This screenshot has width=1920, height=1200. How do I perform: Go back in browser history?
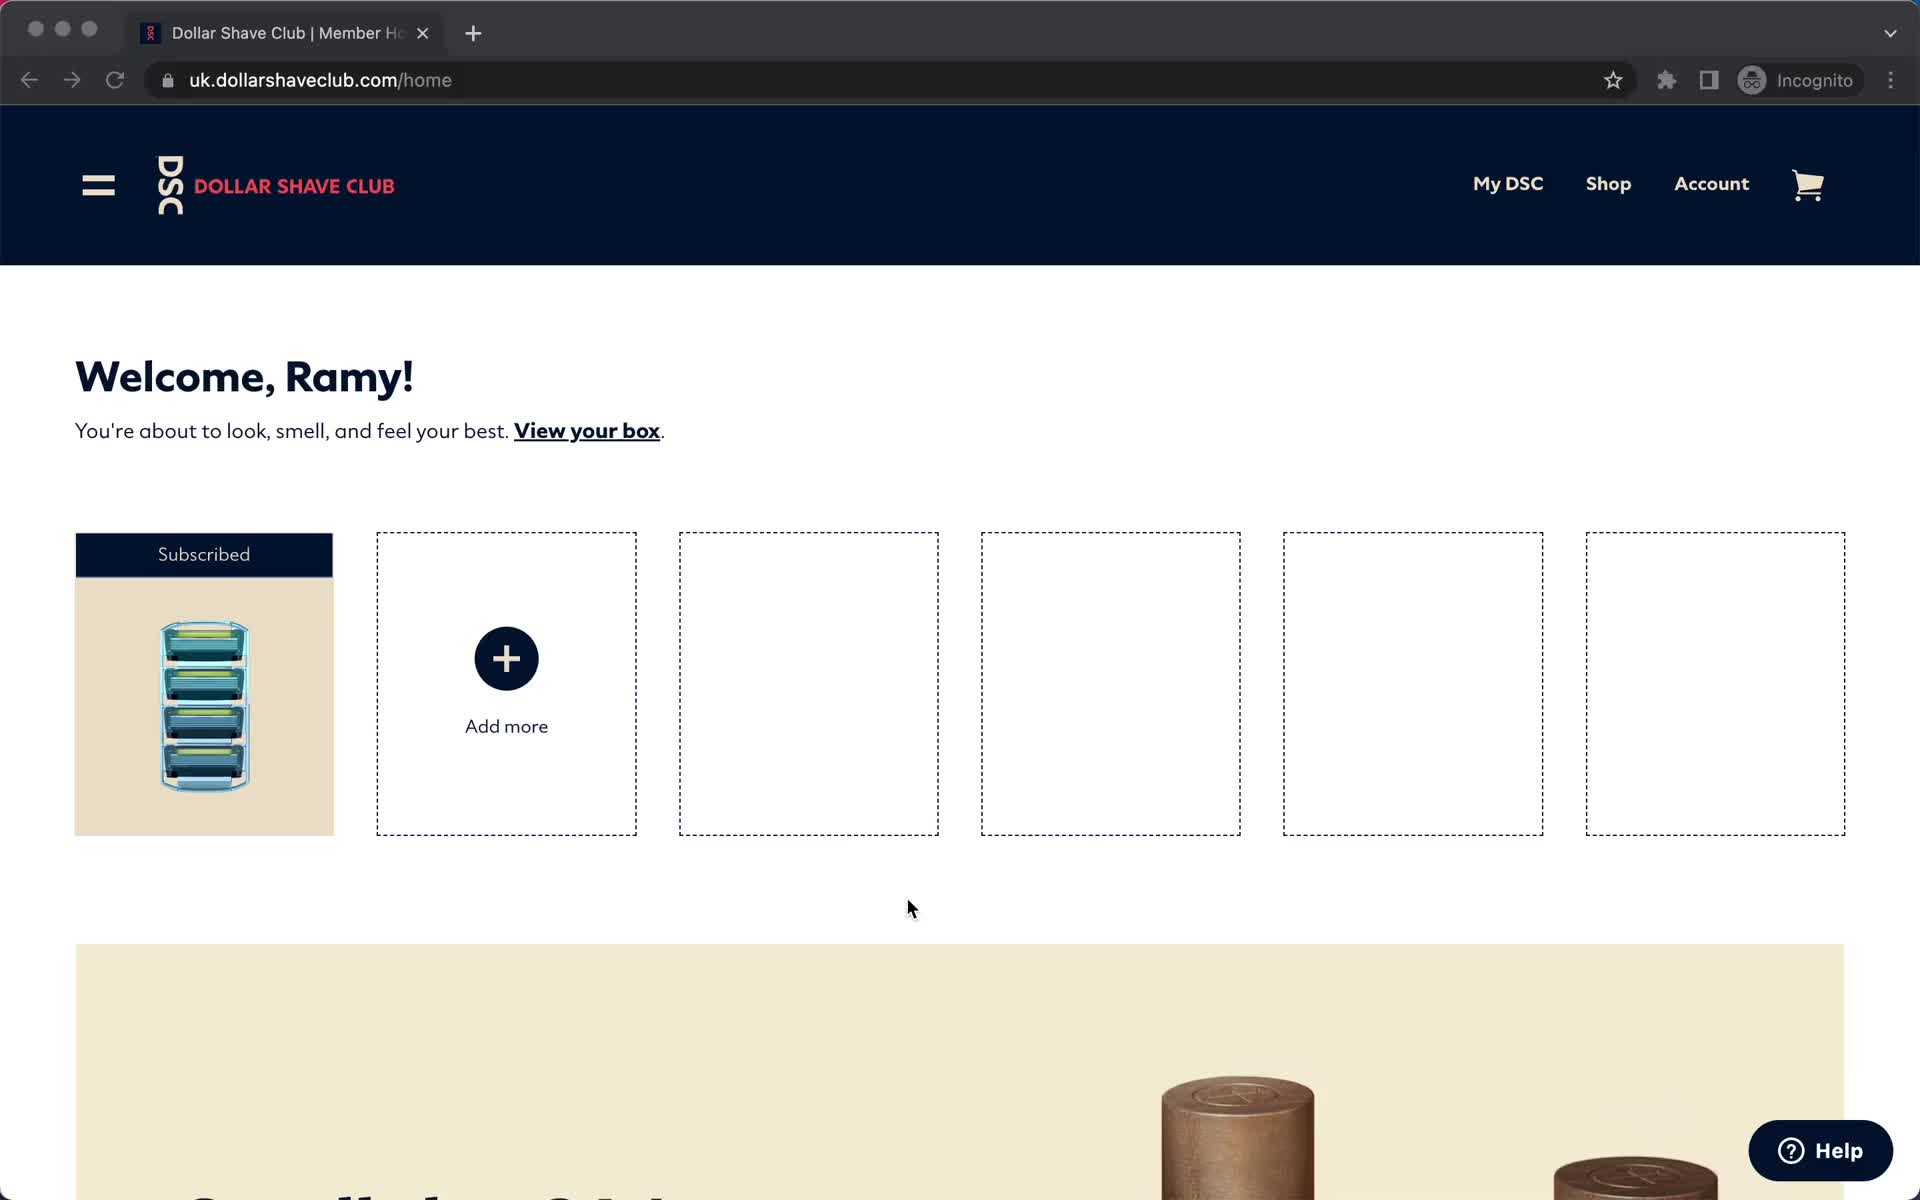[29, 80]
